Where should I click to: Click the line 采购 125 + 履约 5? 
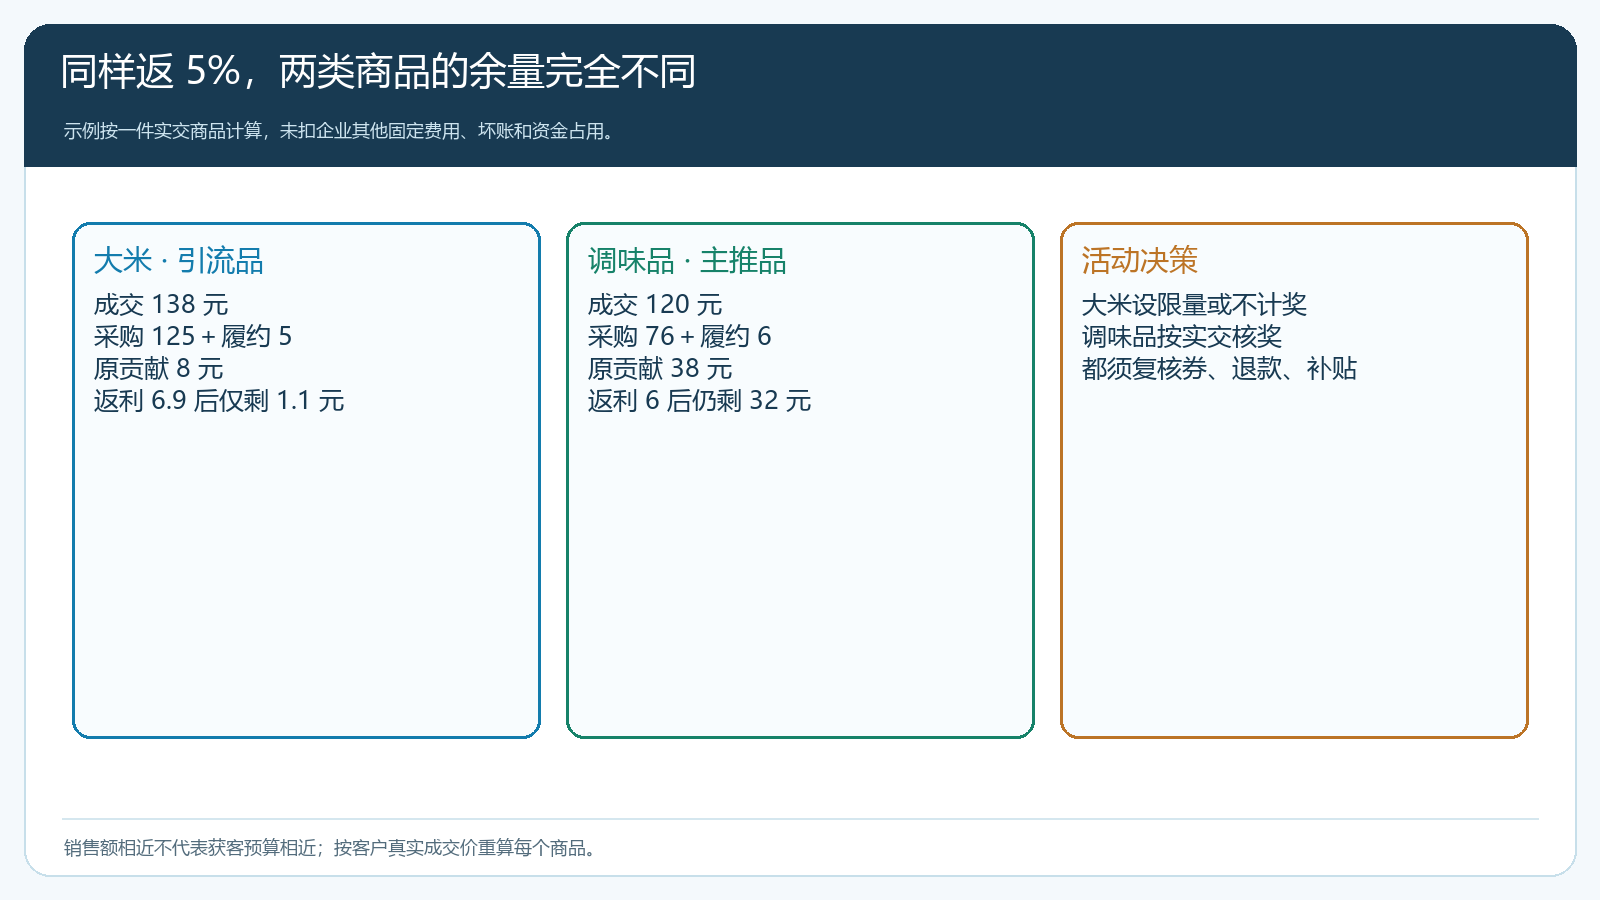click(x=193, y=336)
